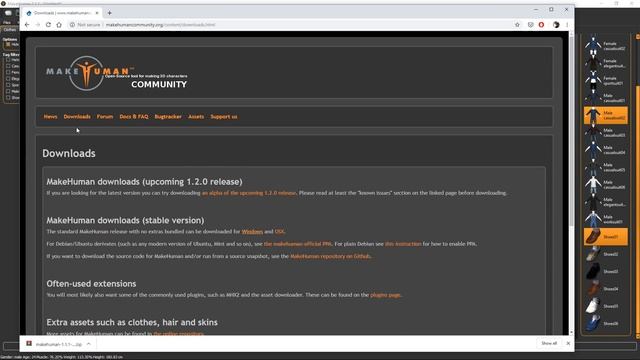Click MakeHuman clothes list orange scrollbar
This screenshot has height=360, width=640.
(x=638, y=208)
